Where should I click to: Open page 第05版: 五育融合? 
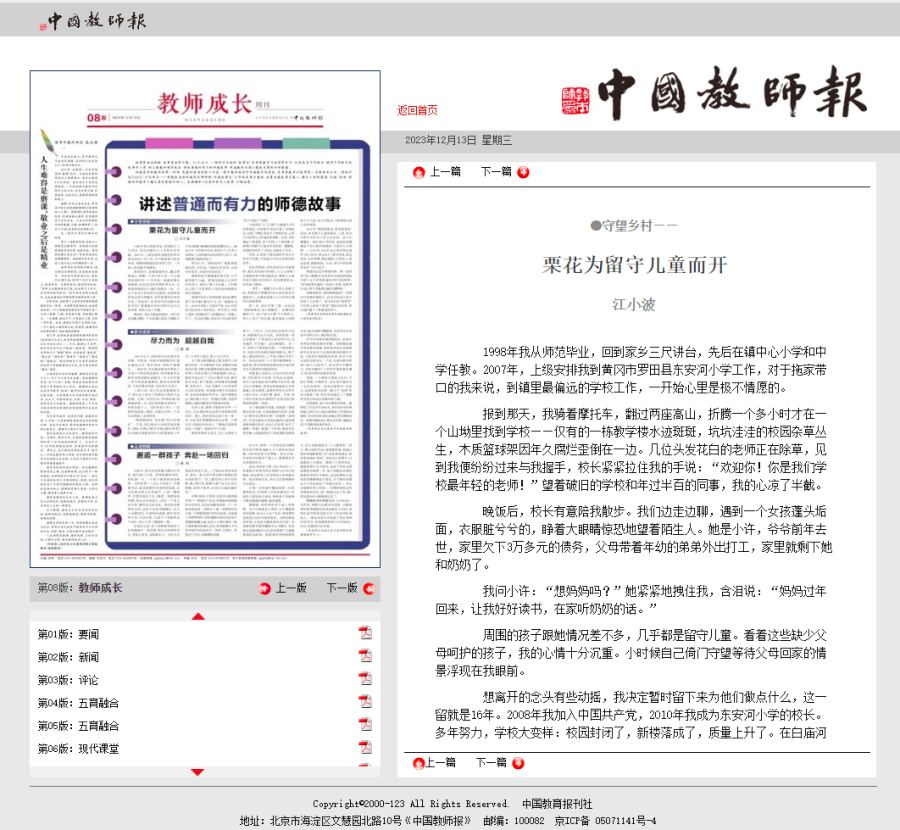point(78,726)
